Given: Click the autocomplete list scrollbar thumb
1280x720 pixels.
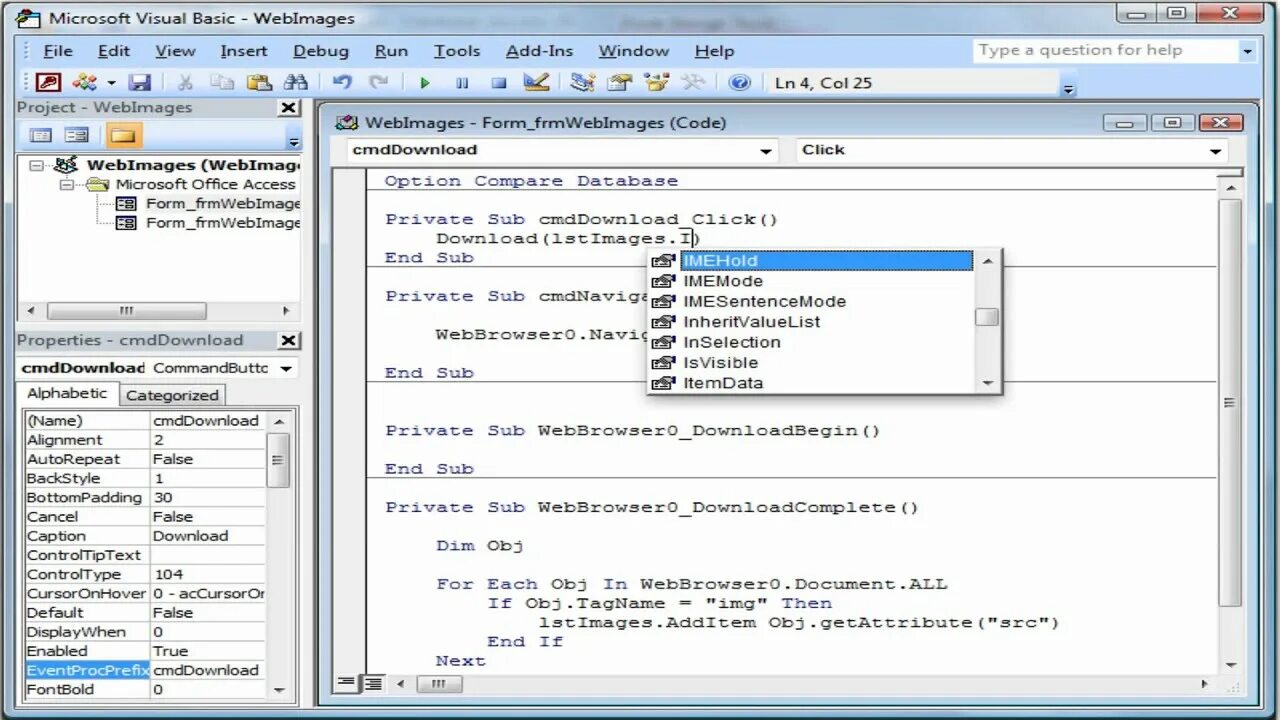Looking at the screenshot, I should pos(987,317).
